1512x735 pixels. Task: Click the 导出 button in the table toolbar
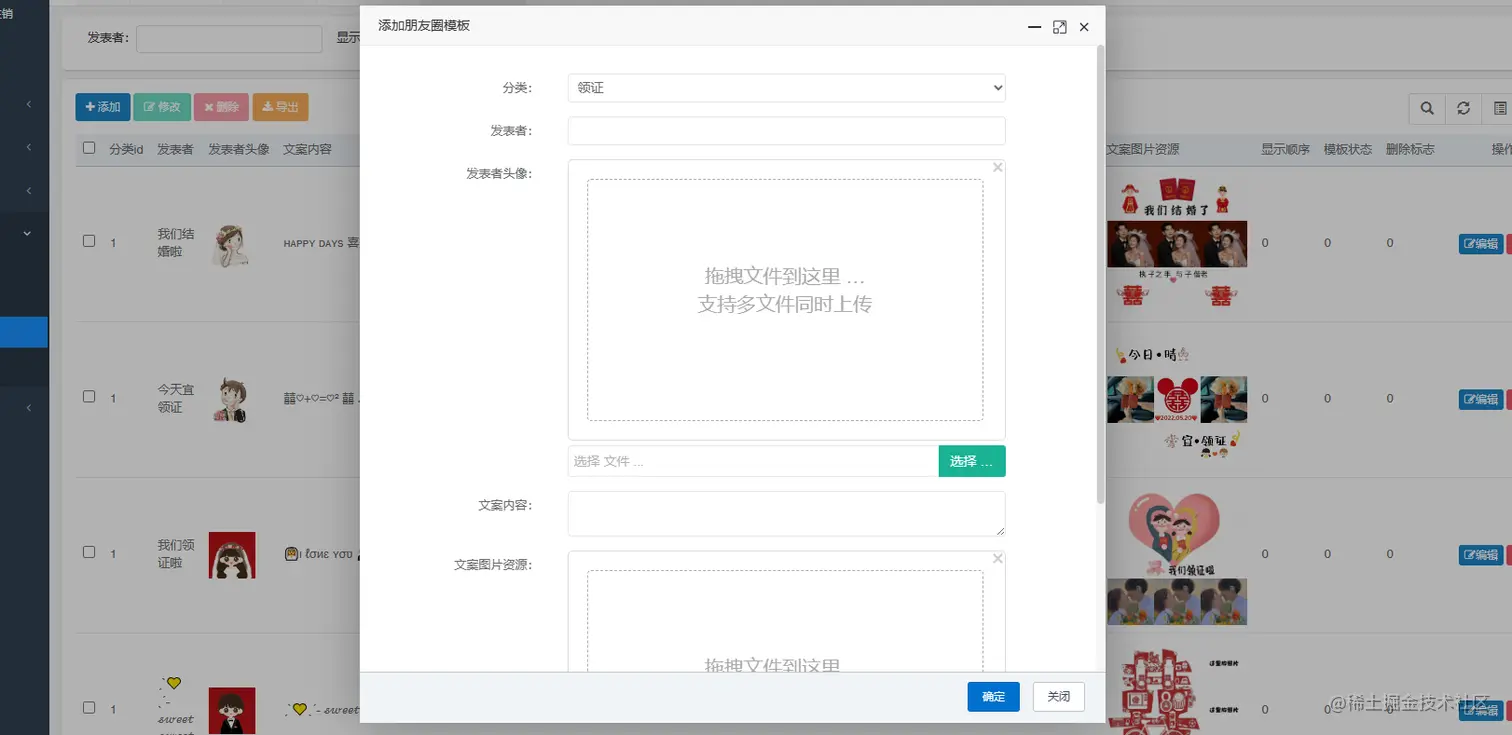pos(280,107)
